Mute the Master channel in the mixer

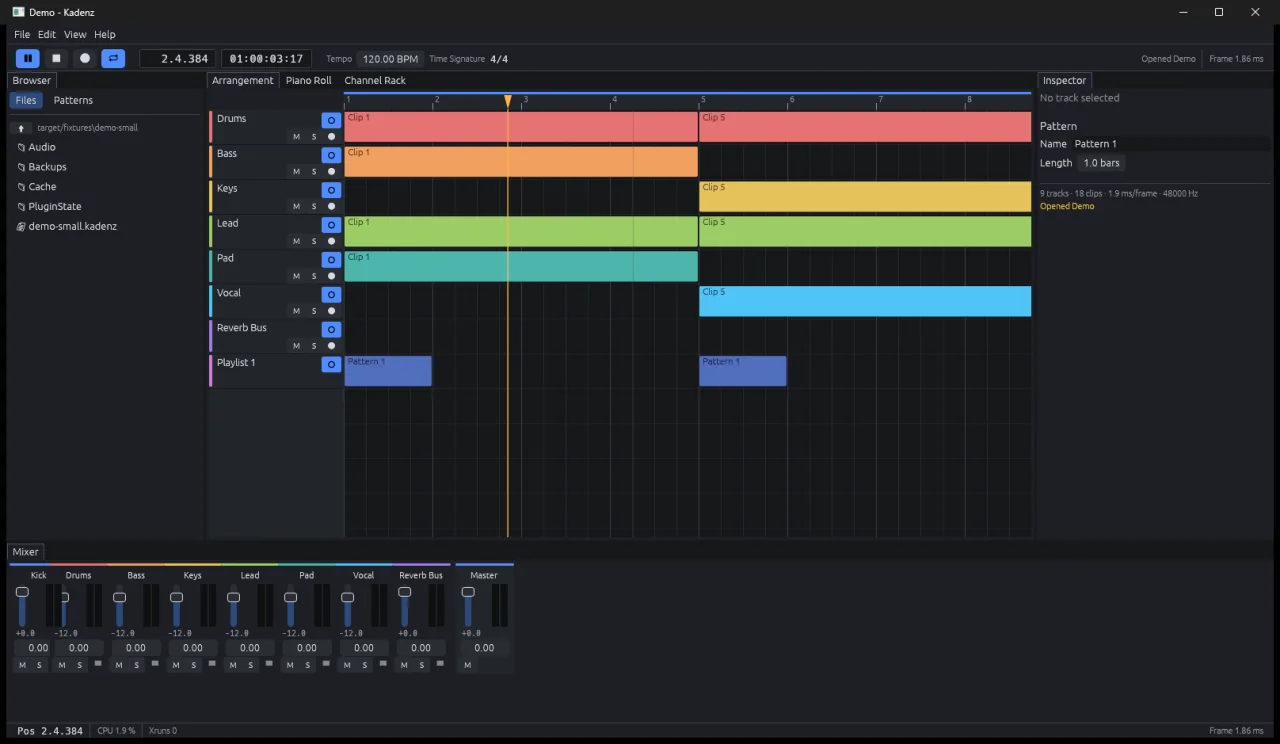[x=467, y=665]
